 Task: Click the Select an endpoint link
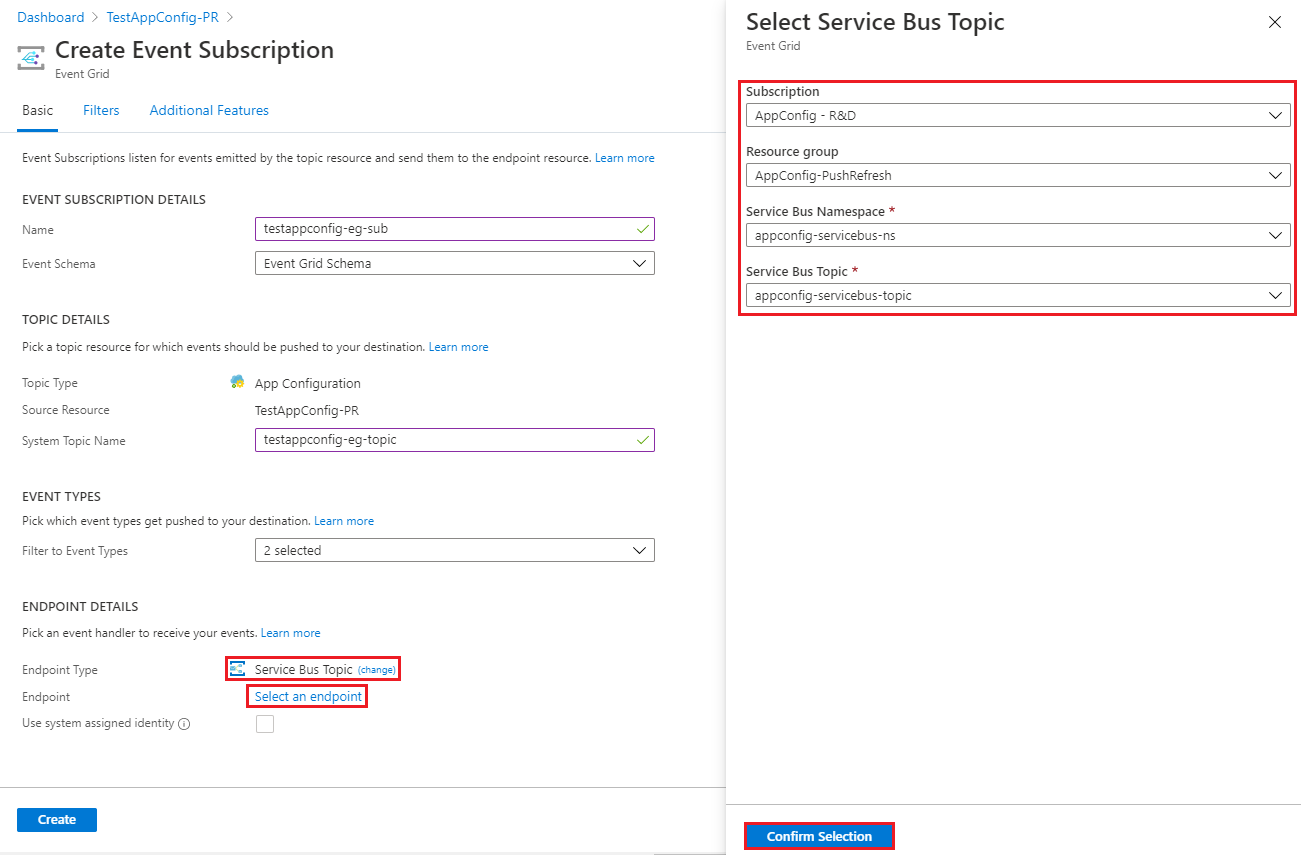(308, 696)
